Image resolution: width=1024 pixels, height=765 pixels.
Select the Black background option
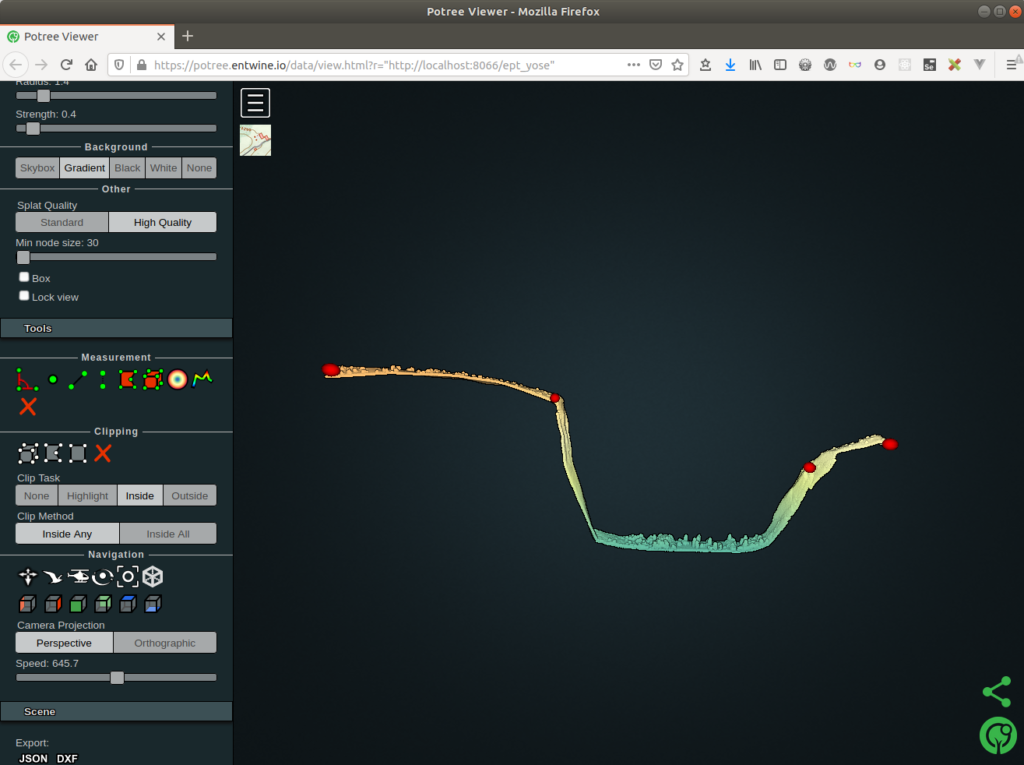coord(126,167)
